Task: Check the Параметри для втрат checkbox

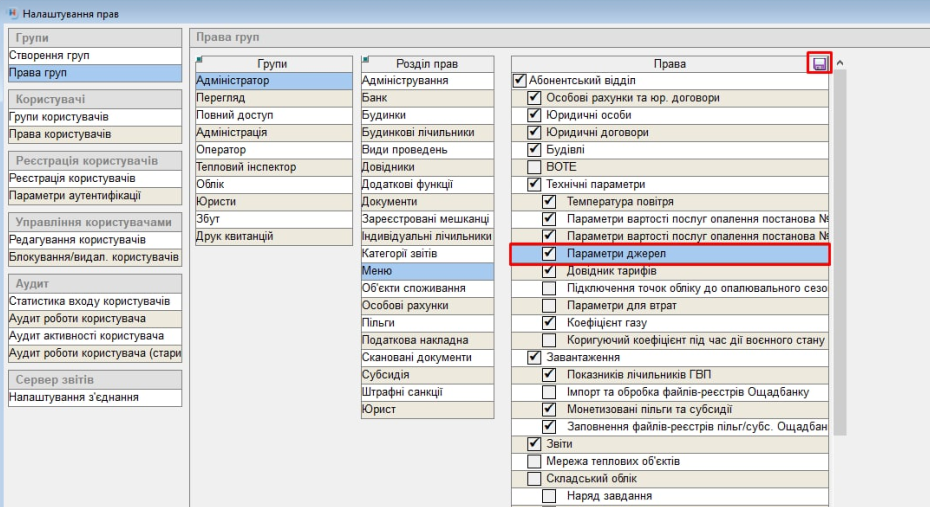Action: pyautogui.click(x=549, y=305)
